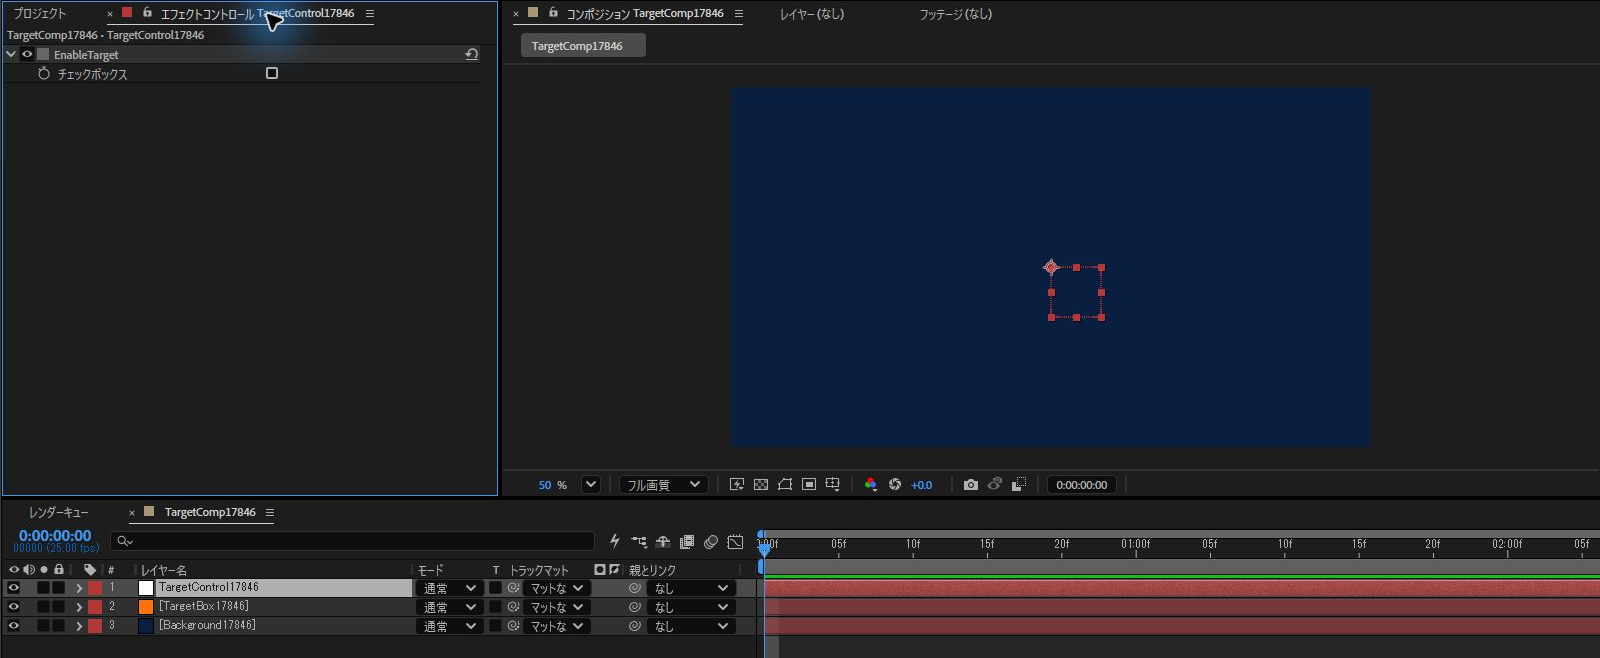Viewport: 1600px width, 658px height.
Task: Tick the チェックボックス checkbox in Effect Controls
Action: point(272,73)
